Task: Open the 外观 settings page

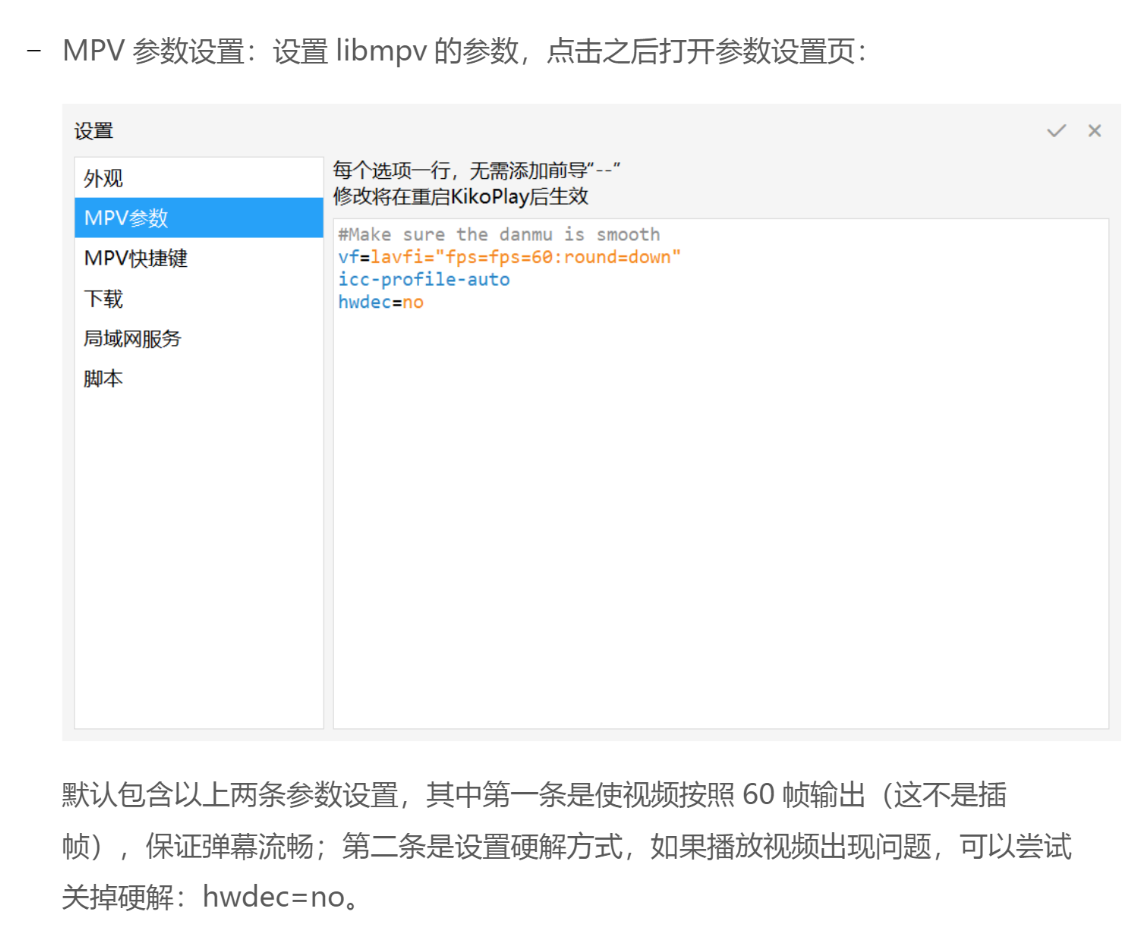Action: pos(199,178)
